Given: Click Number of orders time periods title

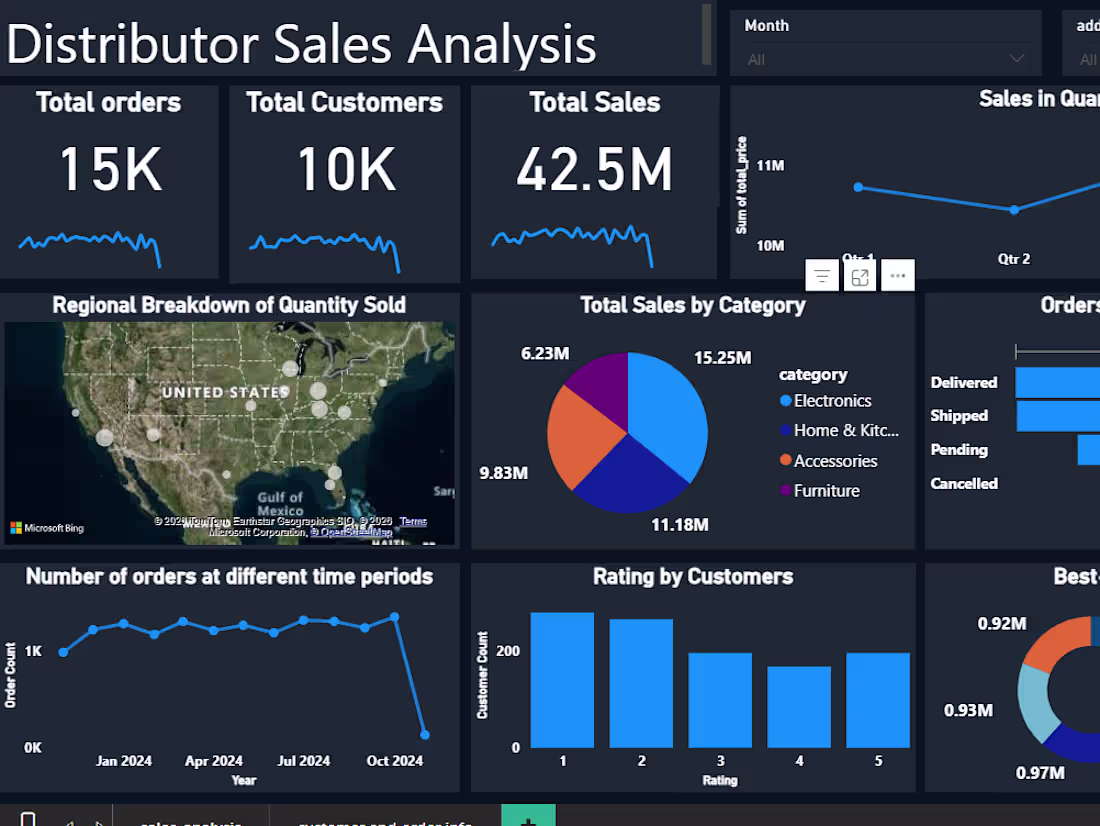Looking at the screenshot, I should pos(229,577).
